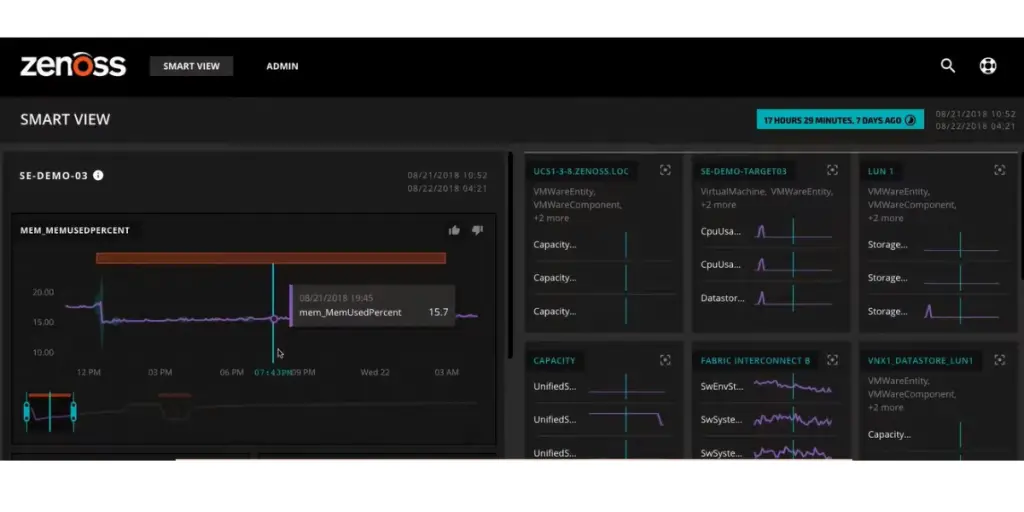
Task: Click the mini timeline range handle
Action: point(49,411)
